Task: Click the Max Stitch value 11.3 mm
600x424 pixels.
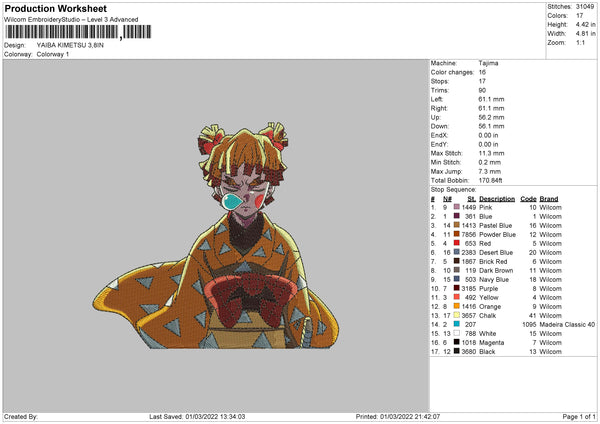Action: [x=491, y=153]
